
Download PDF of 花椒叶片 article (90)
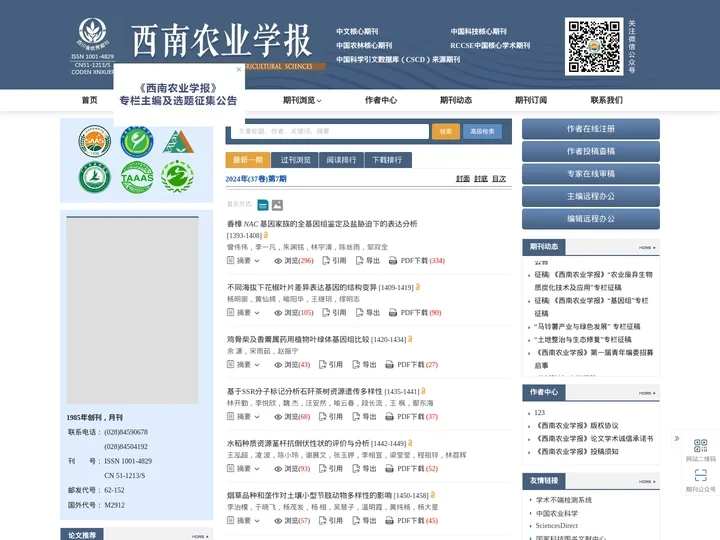pos(415,313)
